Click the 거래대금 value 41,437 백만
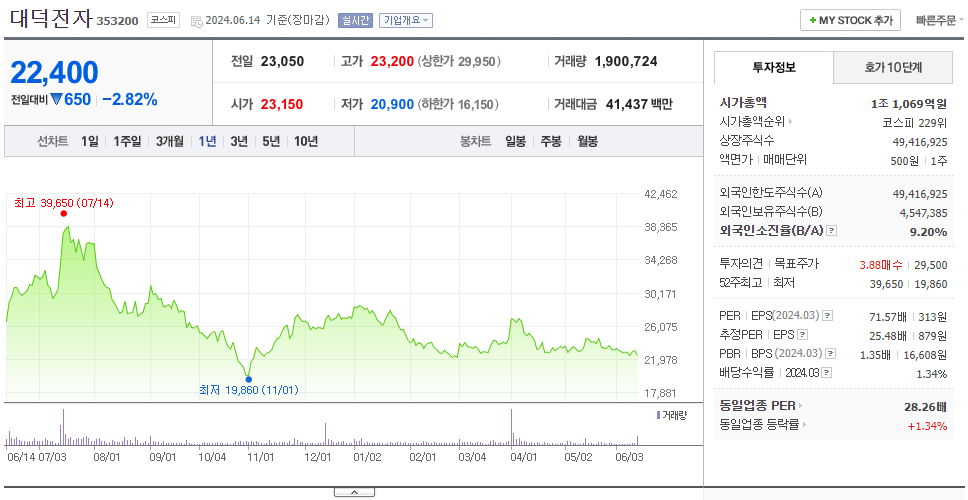This screenshot has height=500, width=968. pos(639,104)
